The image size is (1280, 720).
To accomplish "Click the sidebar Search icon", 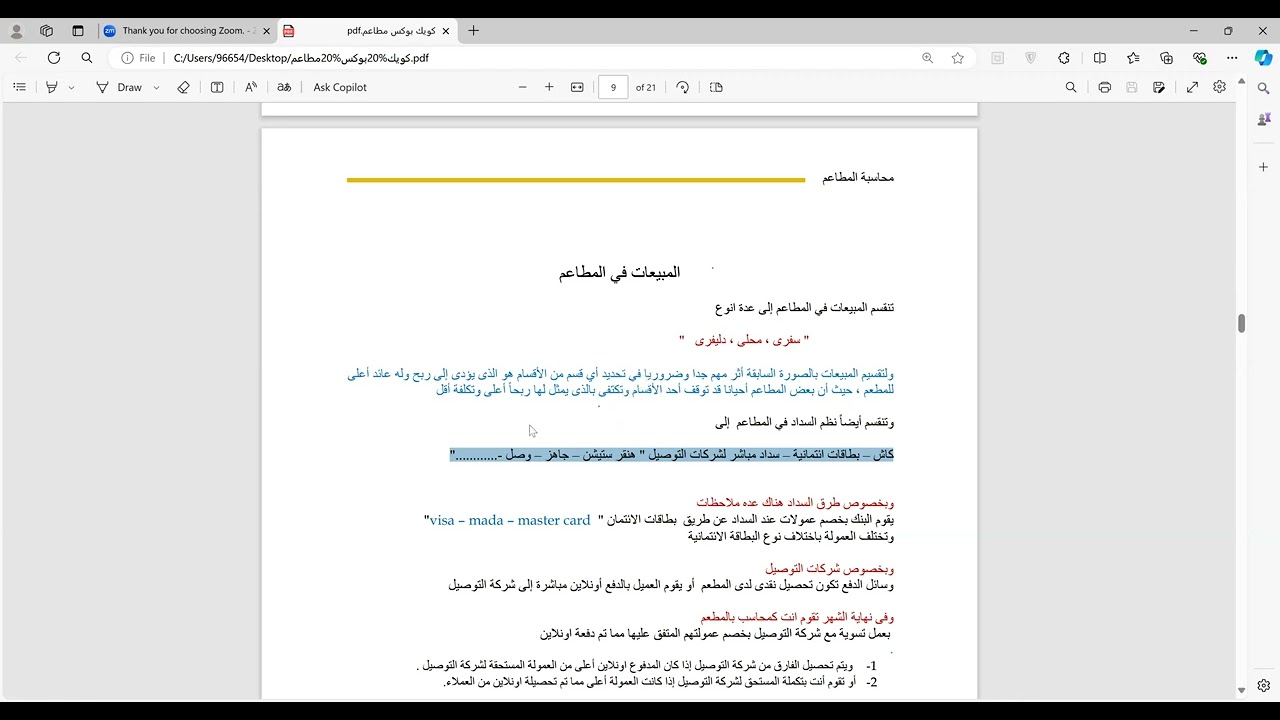I will (x=1264, y=88).
